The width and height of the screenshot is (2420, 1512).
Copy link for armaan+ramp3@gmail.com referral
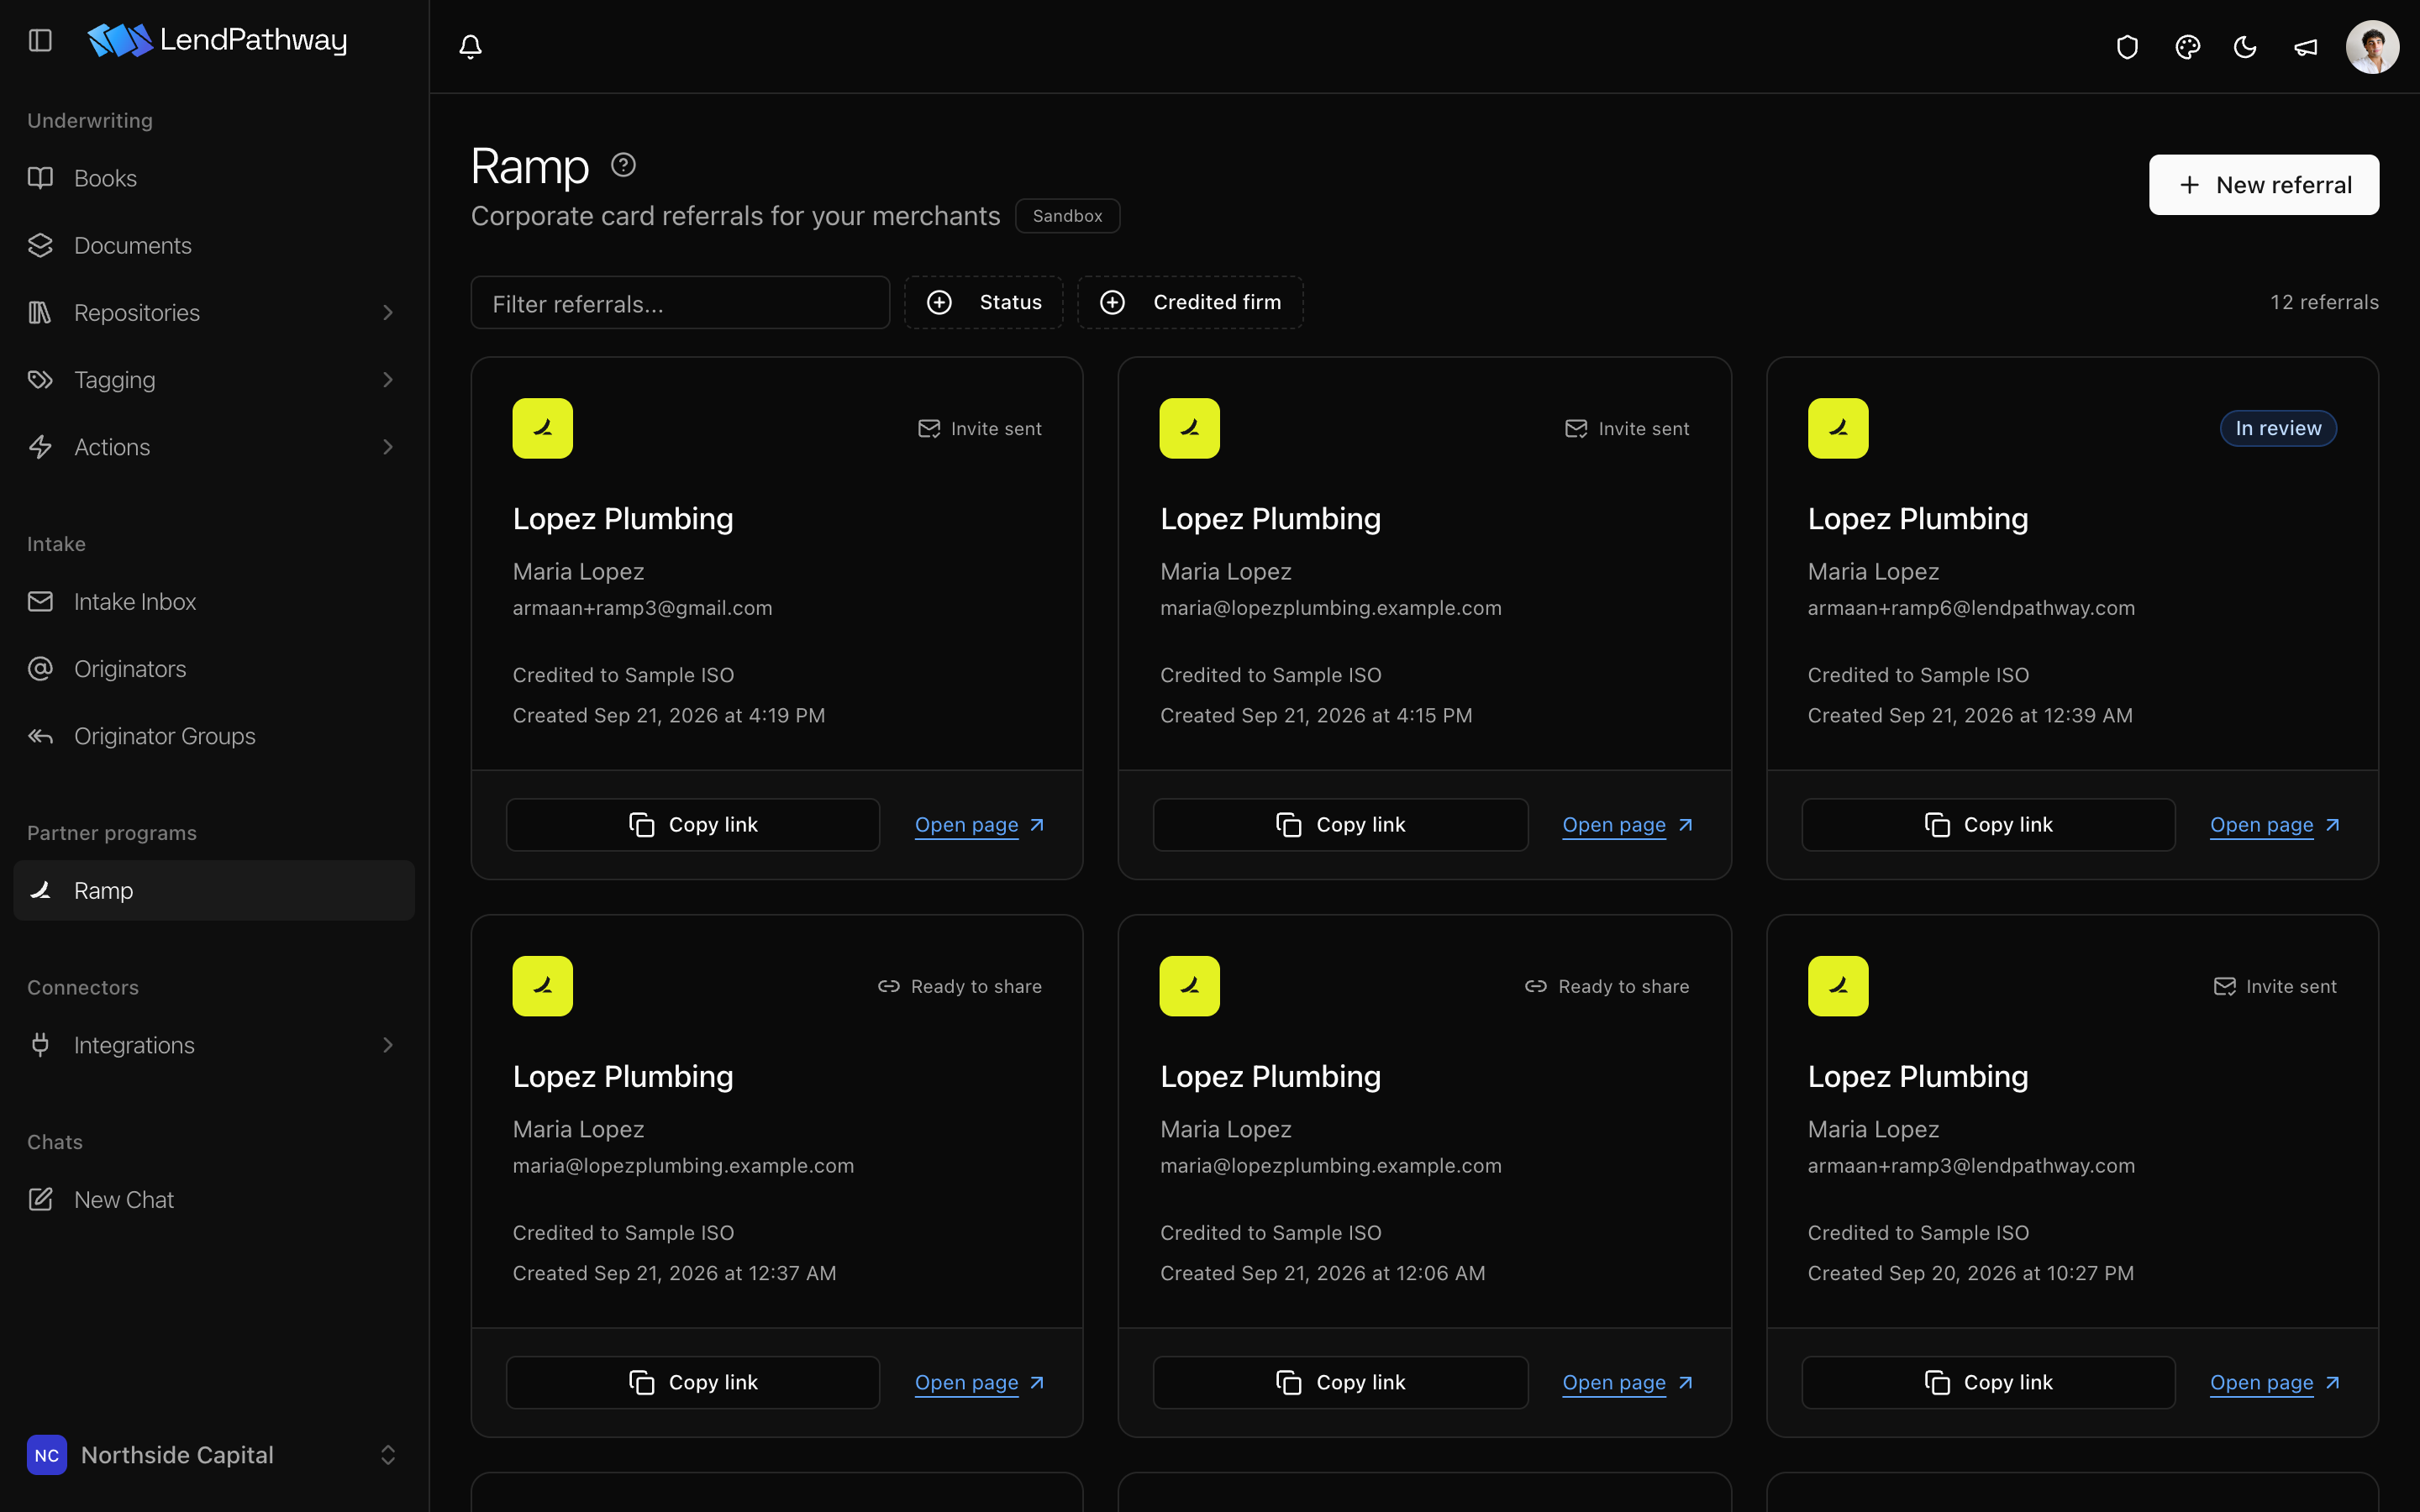pos(693,825)
